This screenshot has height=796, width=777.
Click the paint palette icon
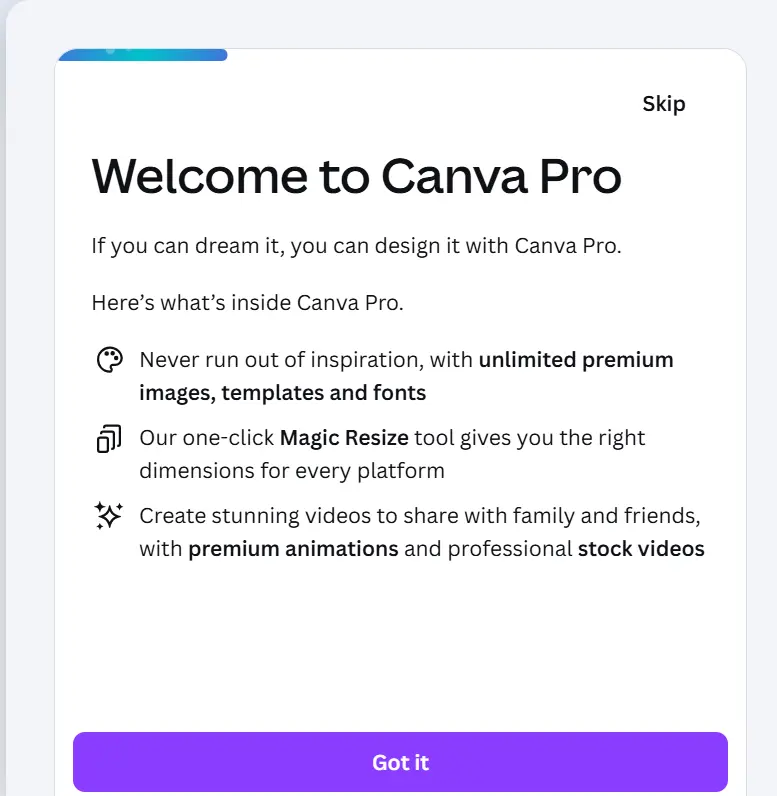tap(110, 360)
